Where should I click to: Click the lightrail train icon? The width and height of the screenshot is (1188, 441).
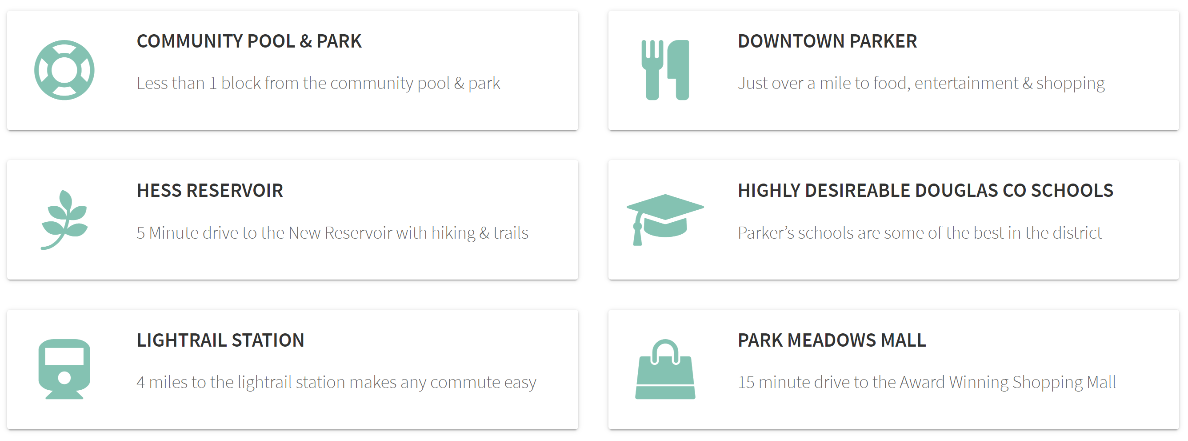click(64, 369)
